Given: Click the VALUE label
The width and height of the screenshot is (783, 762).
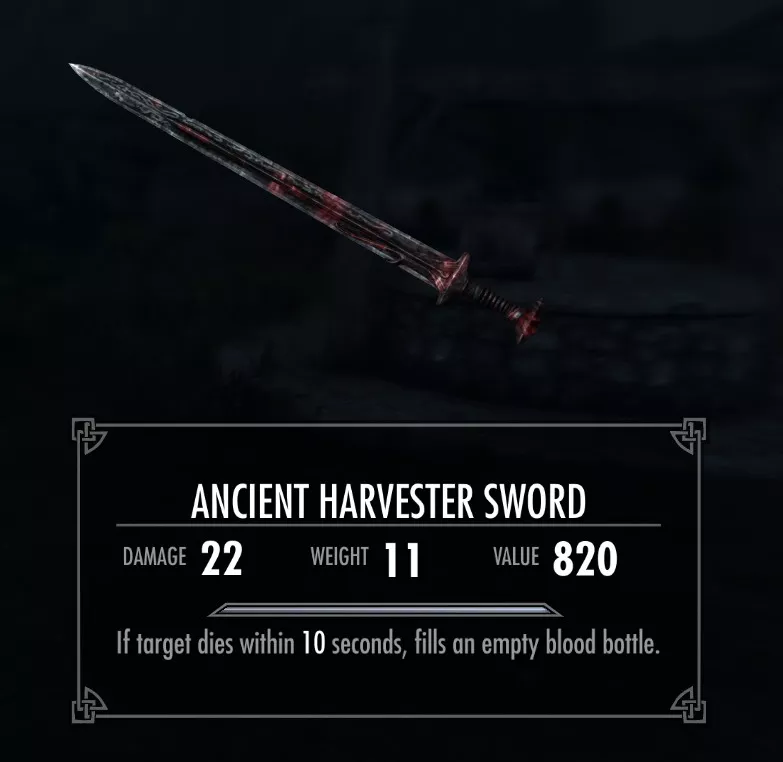Looking at the screenshot, I should coord(516,556).
